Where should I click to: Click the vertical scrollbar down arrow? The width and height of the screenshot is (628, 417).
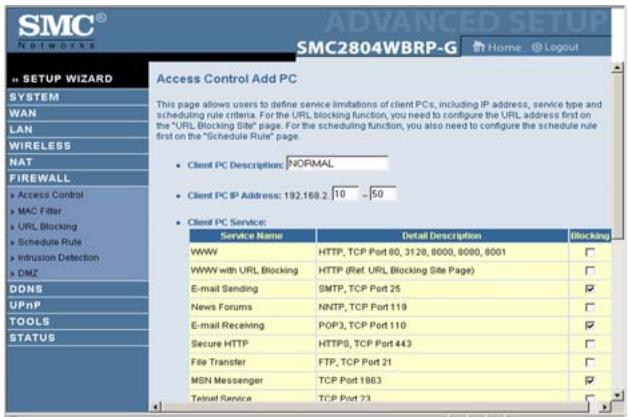coord(617,395)
